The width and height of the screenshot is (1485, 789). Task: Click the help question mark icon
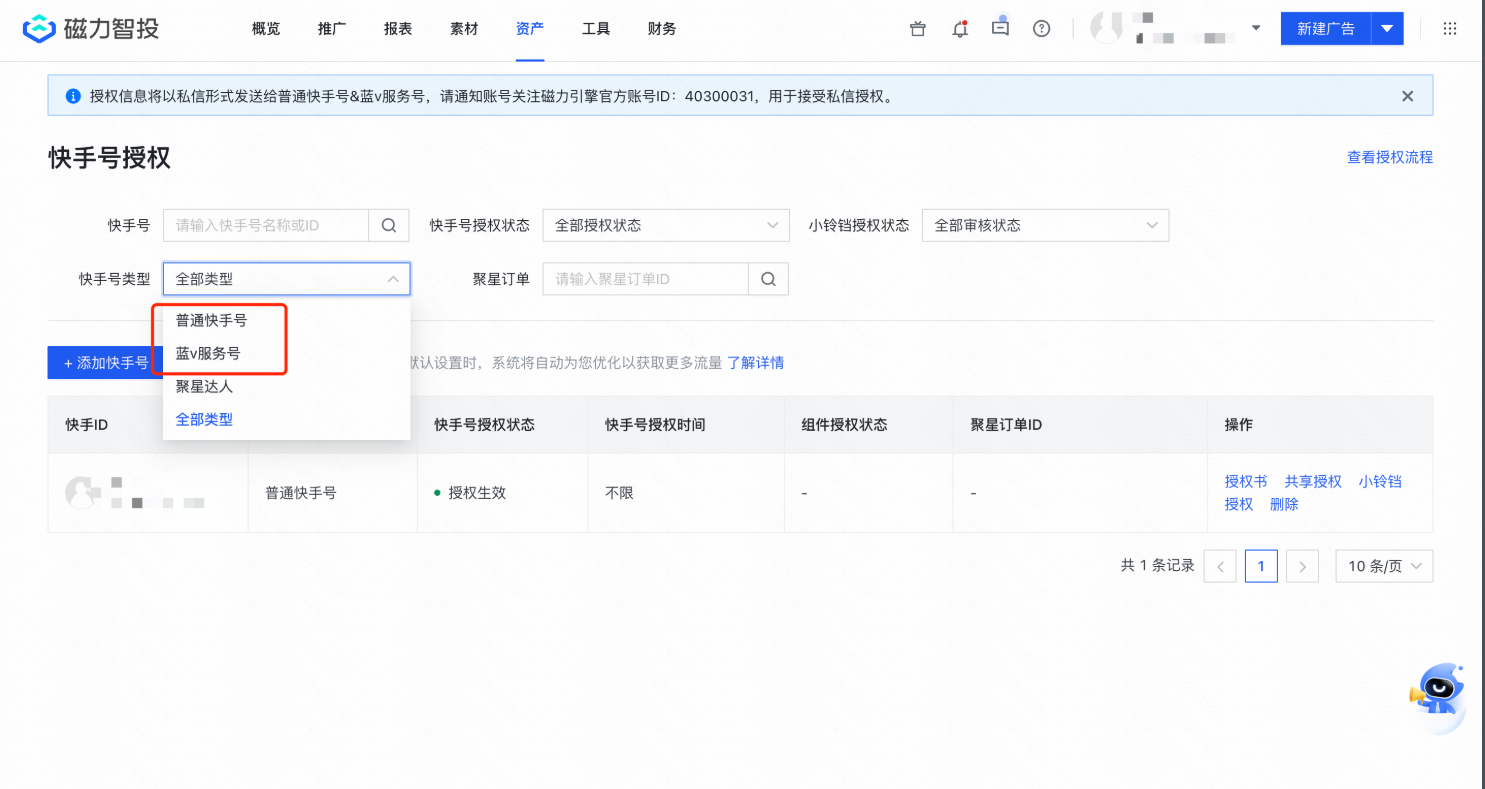(x=1041, y=28)
